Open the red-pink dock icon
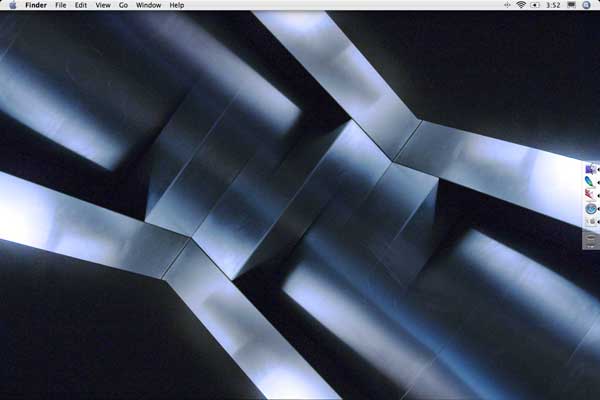This screenshot has height=400, width=600. tap(591, 194)
